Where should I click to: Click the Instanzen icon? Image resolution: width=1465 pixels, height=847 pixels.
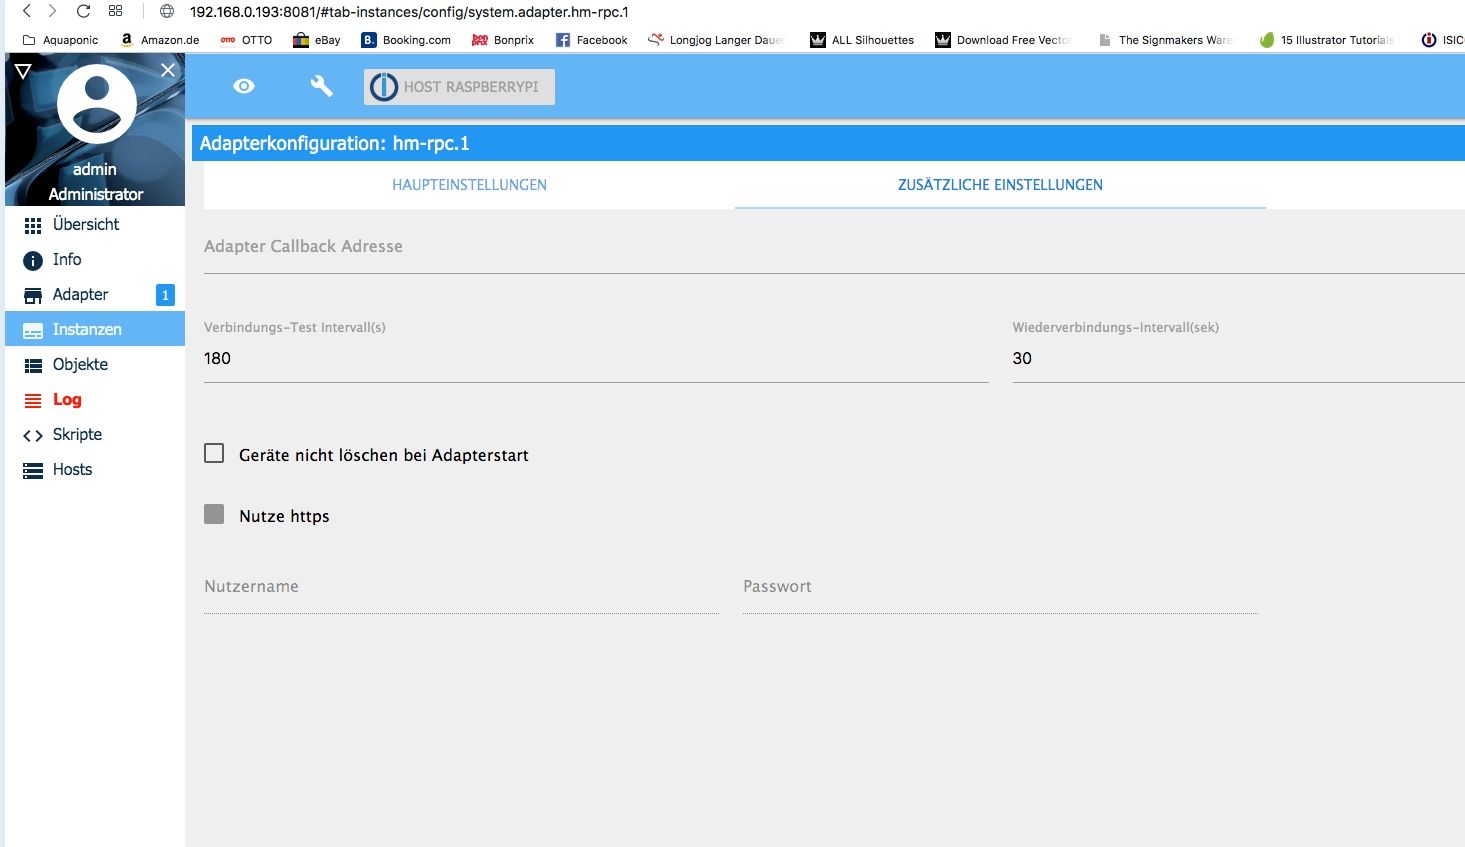(x=33, y=331)
